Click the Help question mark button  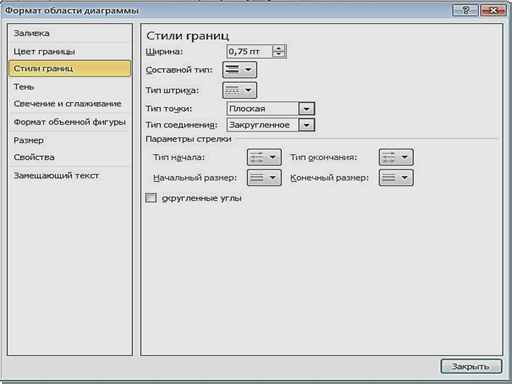465,11
